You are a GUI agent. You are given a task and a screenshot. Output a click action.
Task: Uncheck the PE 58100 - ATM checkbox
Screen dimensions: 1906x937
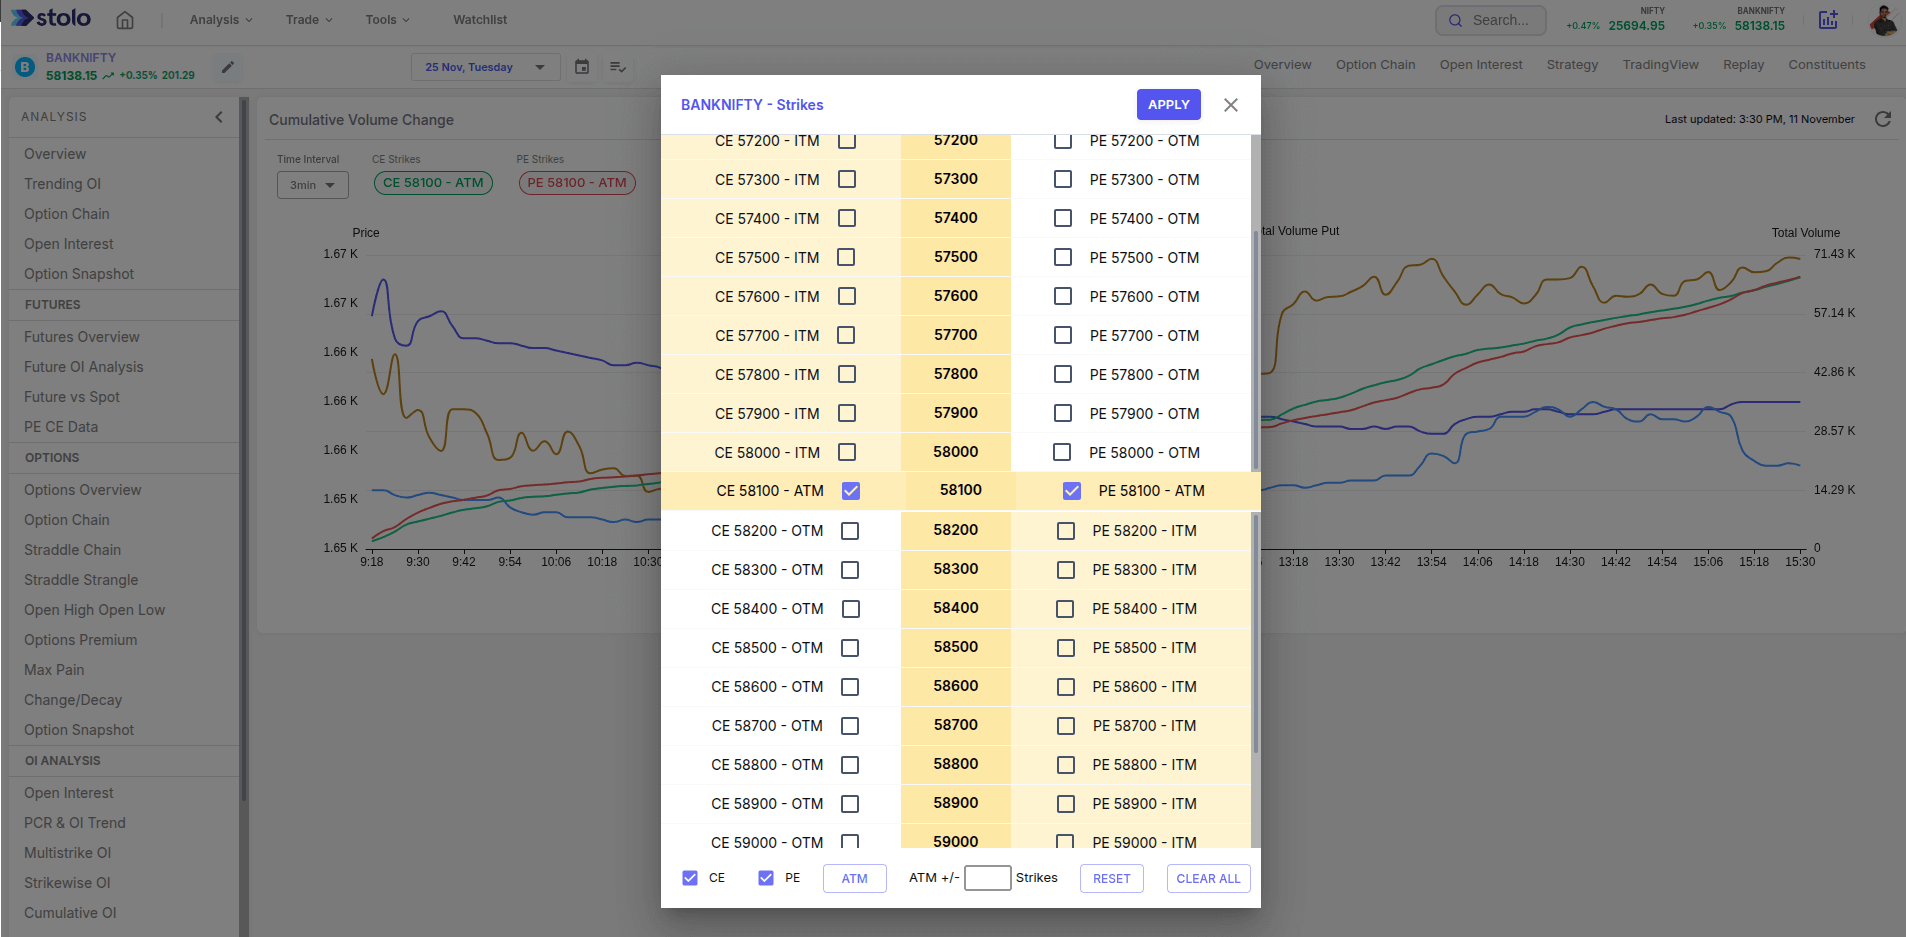[1072, 491]
